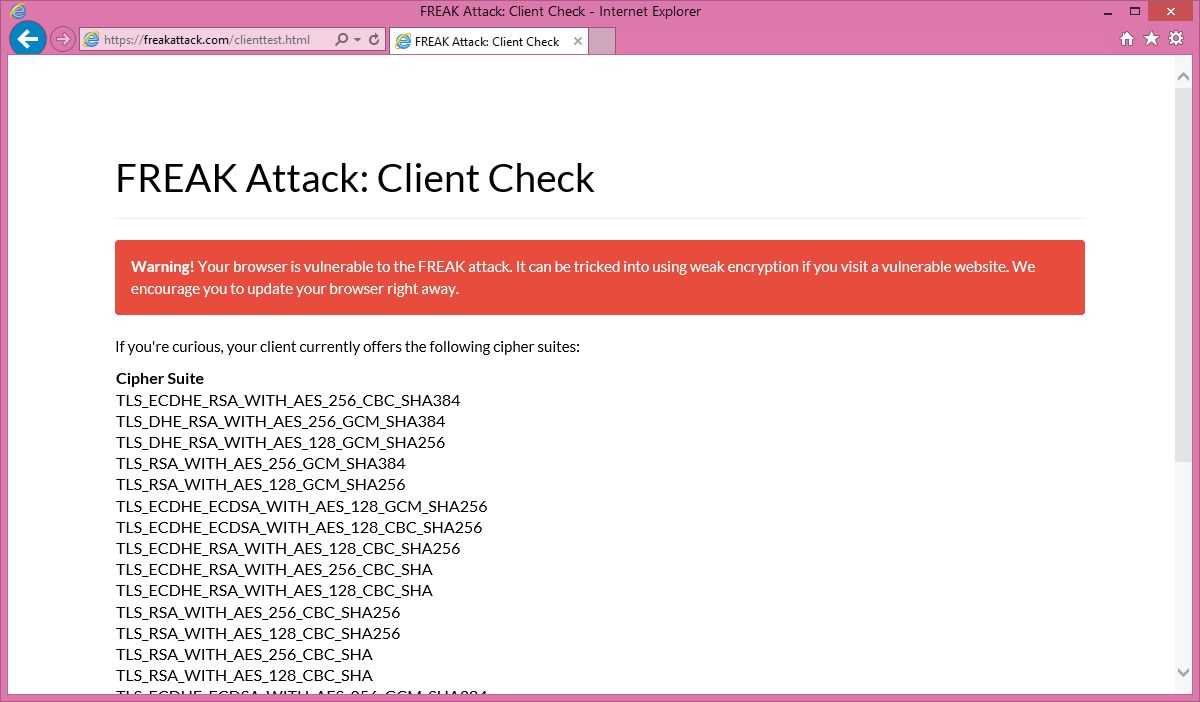This screenshot has height=702, width=1200.
Task: Click the site icon inside the address bar
Action: coord(91,39)
